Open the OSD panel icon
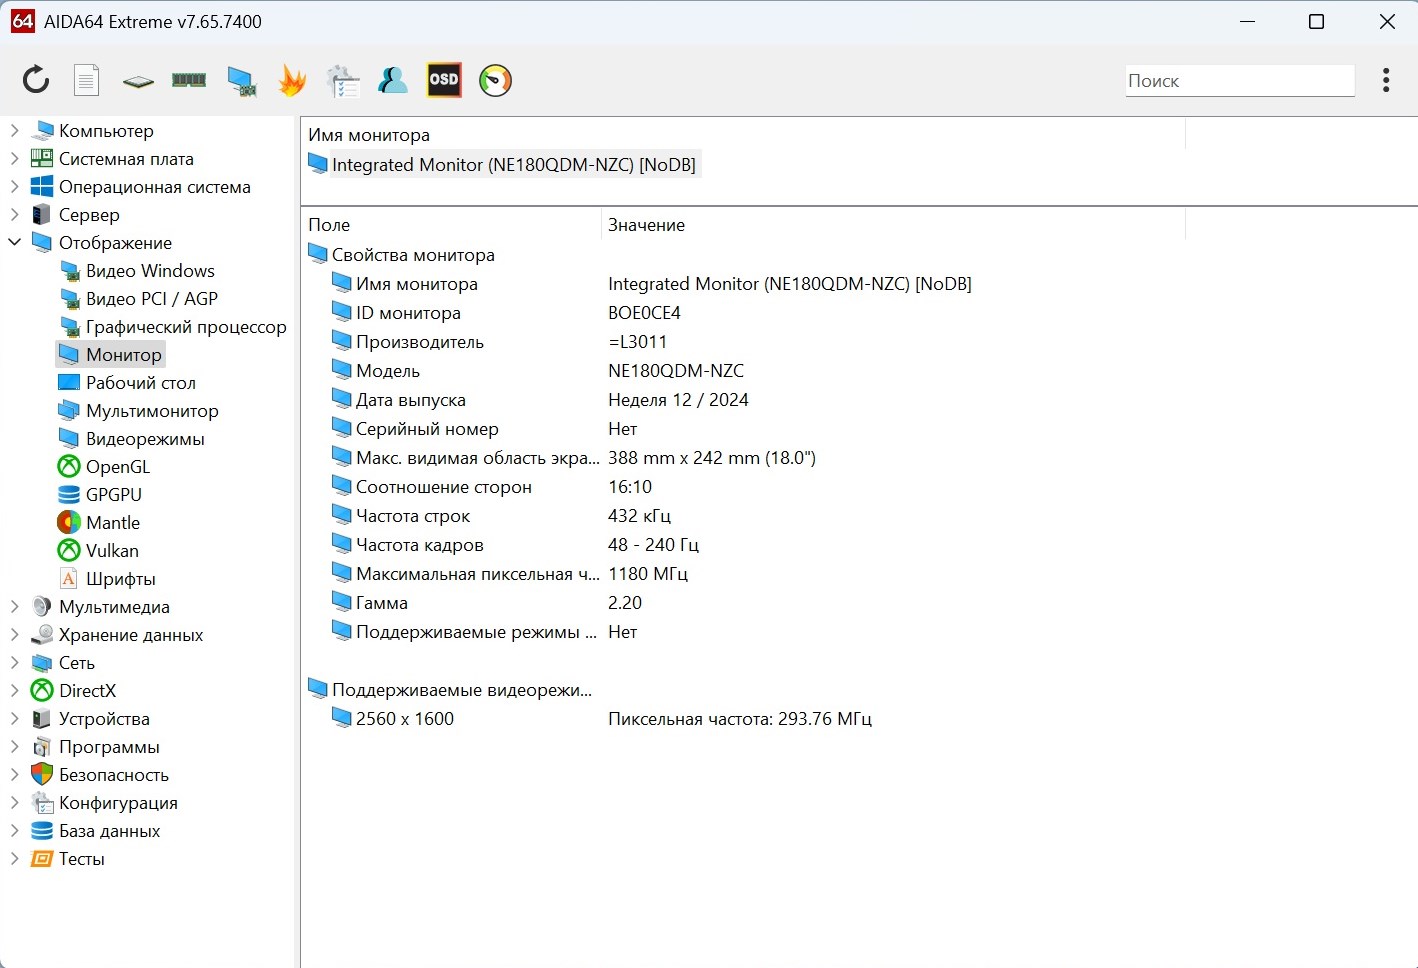Image resolution: width=1418 pixels, height=968 pixels. click(444, 80)
